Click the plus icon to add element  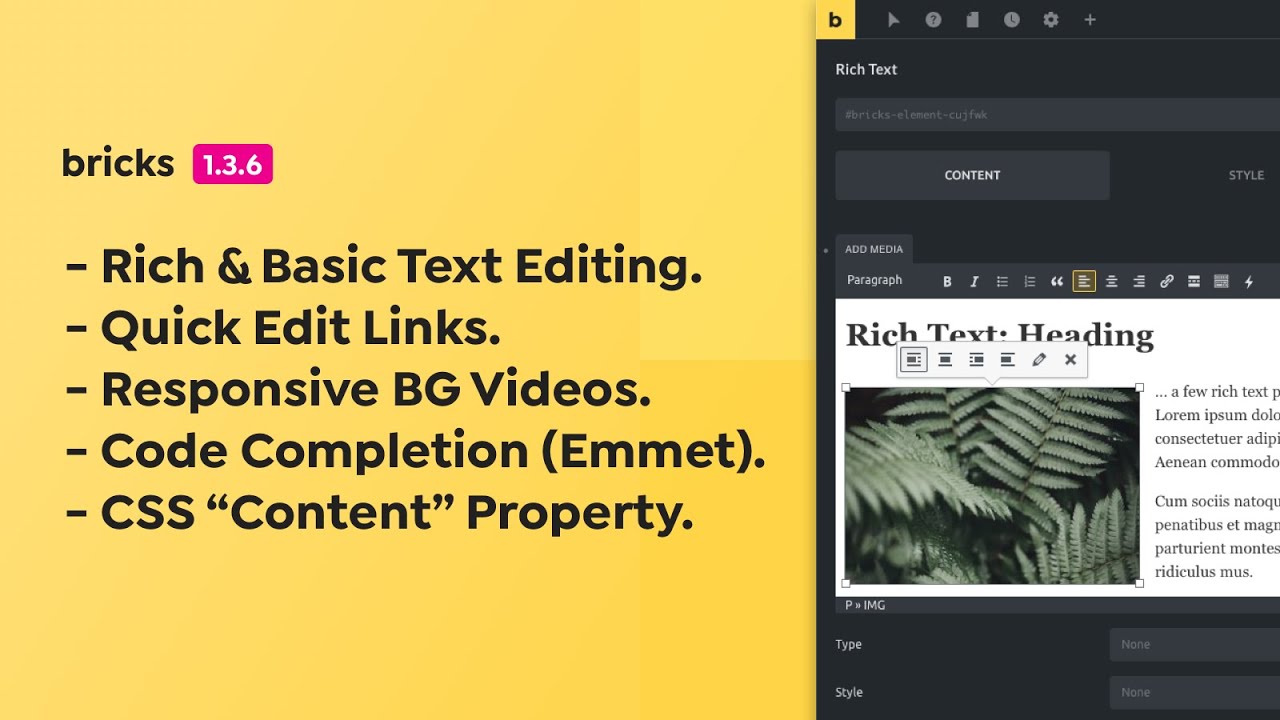tap(1090, 20)
